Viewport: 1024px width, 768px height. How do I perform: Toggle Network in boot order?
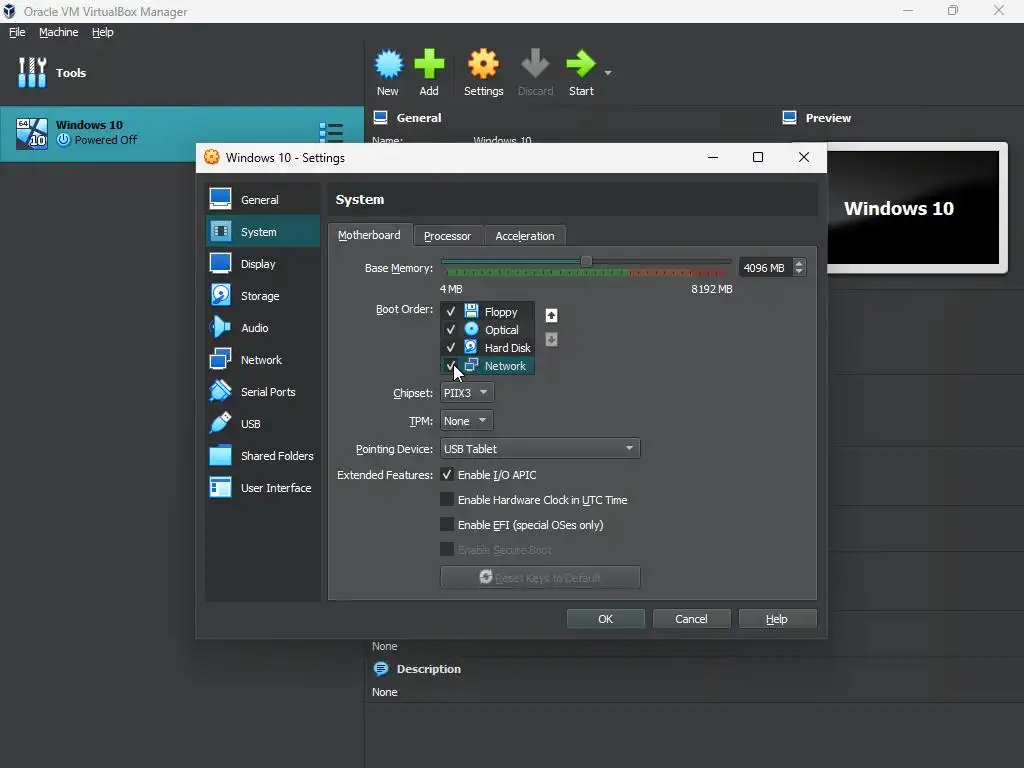click(450, 365)
